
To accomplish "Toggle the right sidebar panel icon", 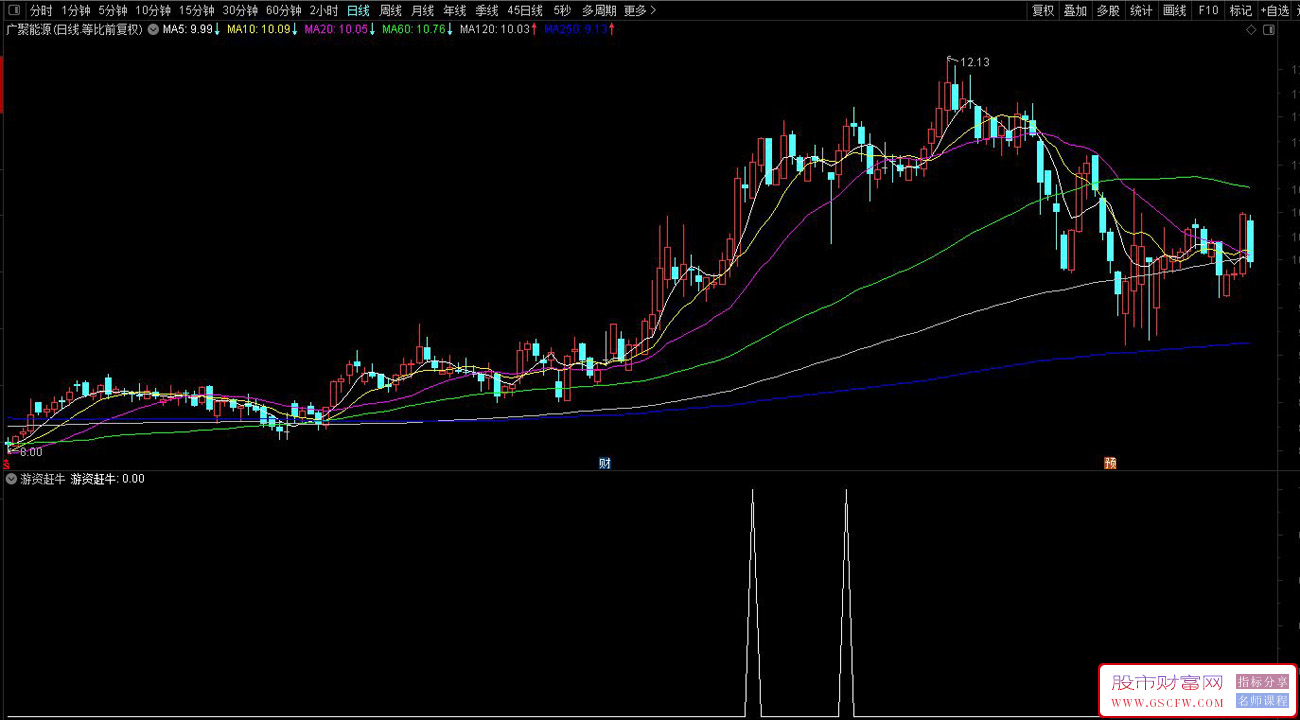I will coord(1269,30).
